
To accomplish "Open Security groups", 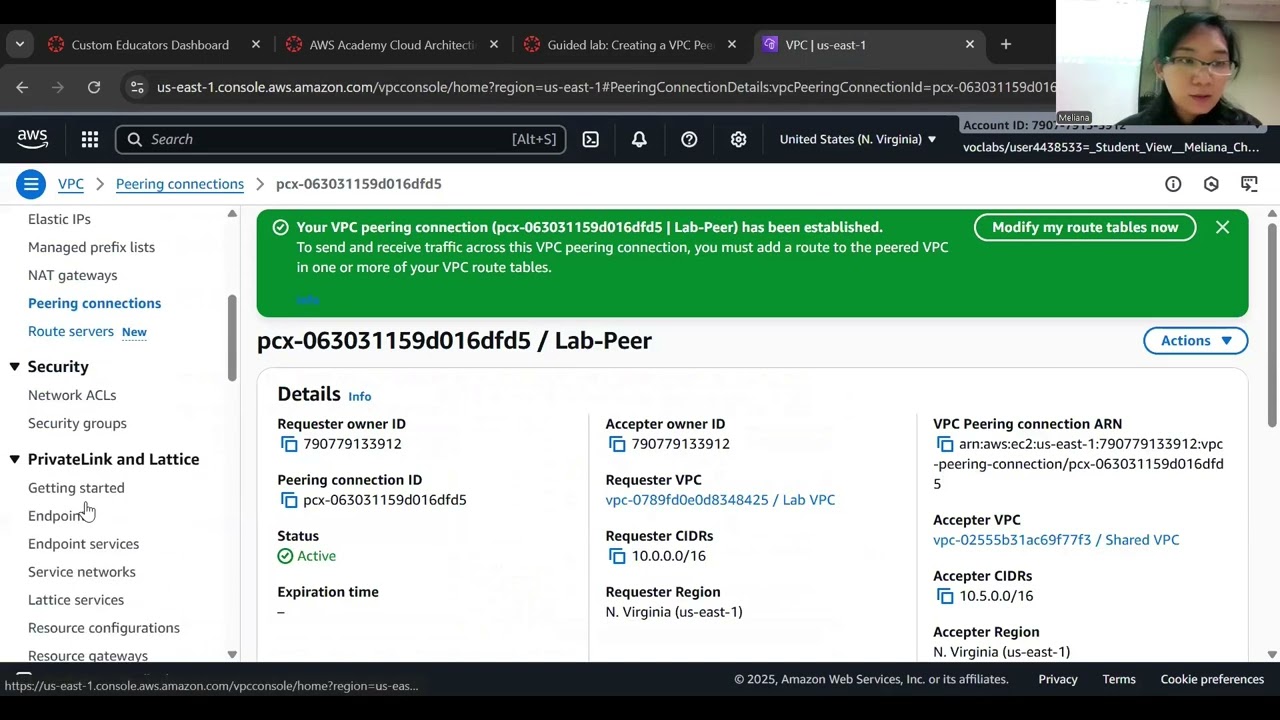I will pyautogui.click(x=77, y=423).
